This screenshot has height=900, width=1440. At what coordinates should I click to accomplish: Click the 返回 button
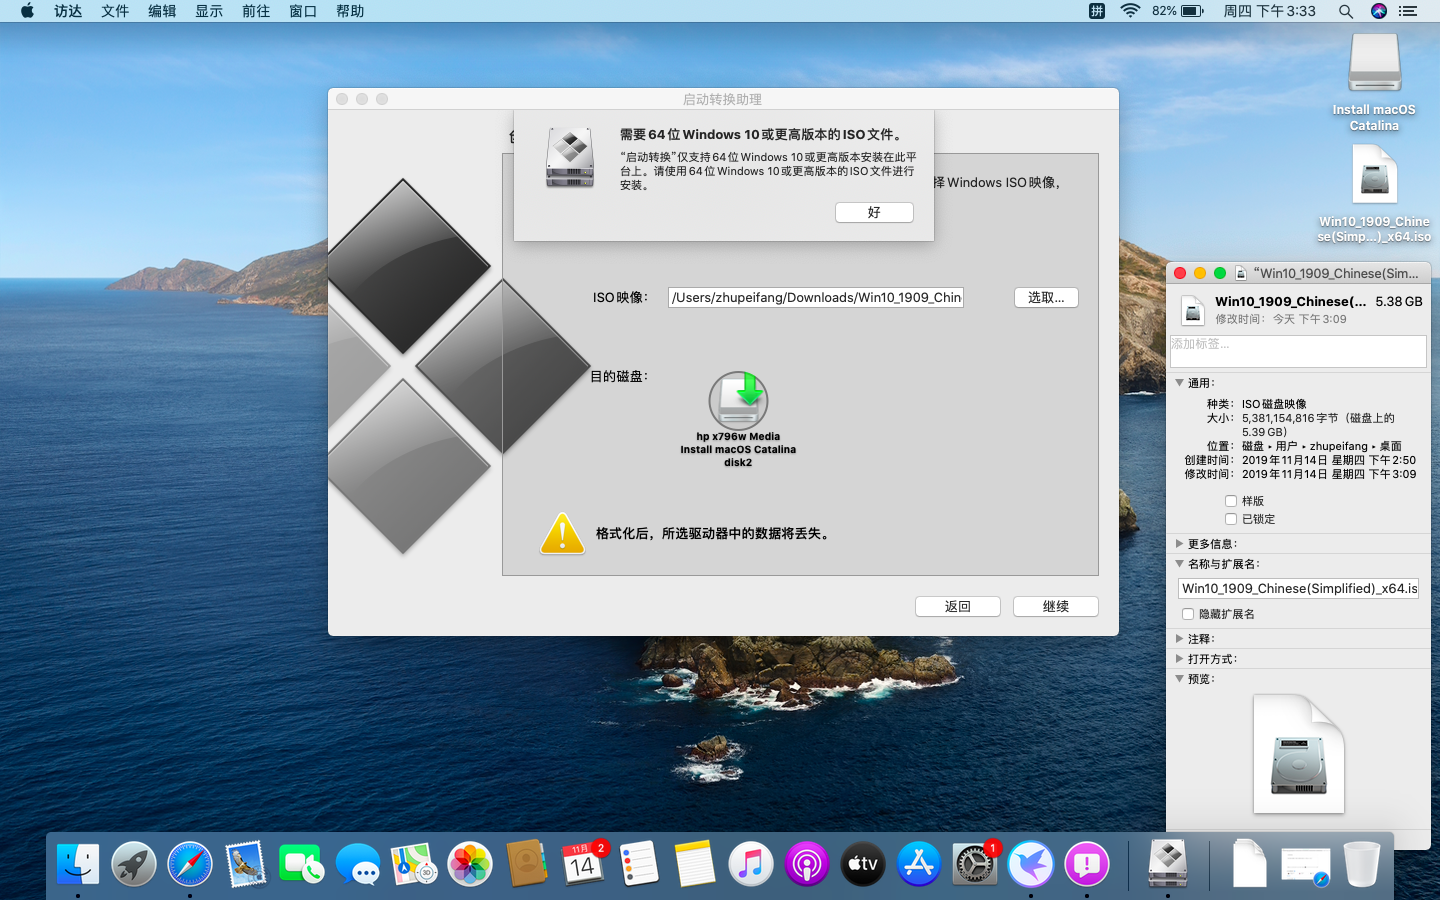click(x=957, y=606)
